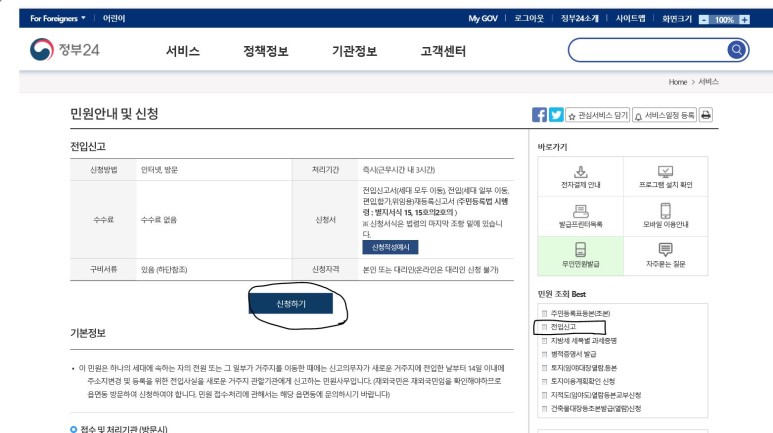Screen dimensions: 773x433
Task: Open the For Foreigners dropdown
Action: [58, 18]
